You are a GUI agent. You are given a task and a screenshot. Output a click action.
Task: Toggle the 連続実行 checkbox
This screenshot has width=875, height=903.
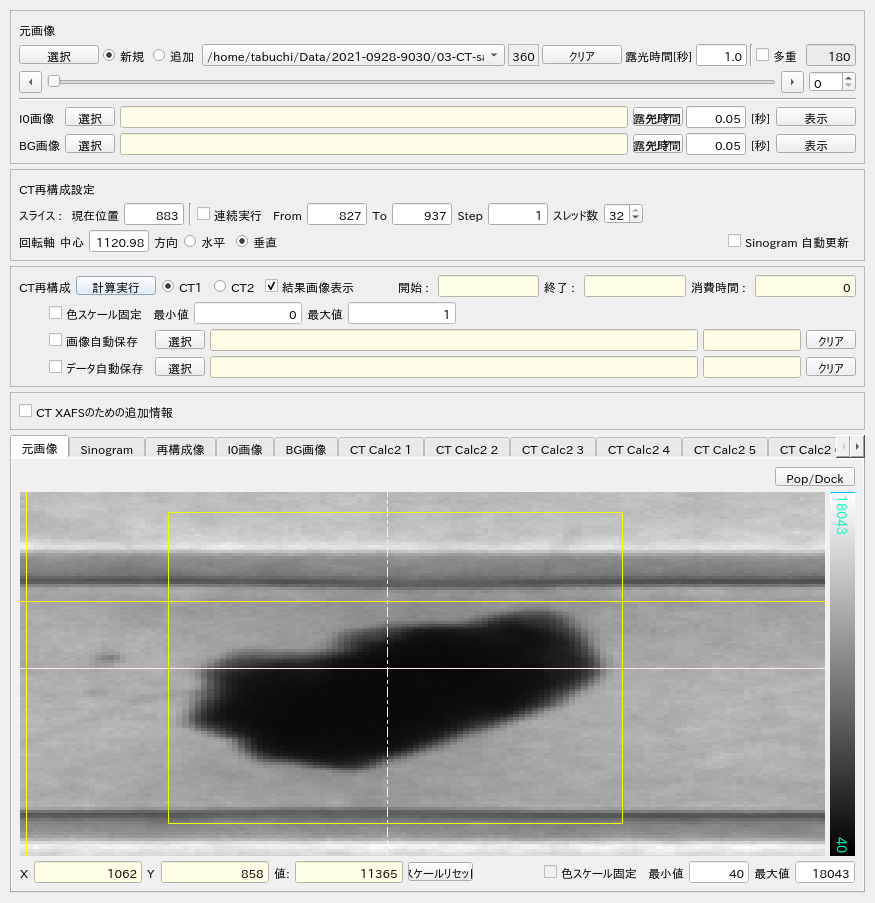pyautogui.click(x=204, y=215)
